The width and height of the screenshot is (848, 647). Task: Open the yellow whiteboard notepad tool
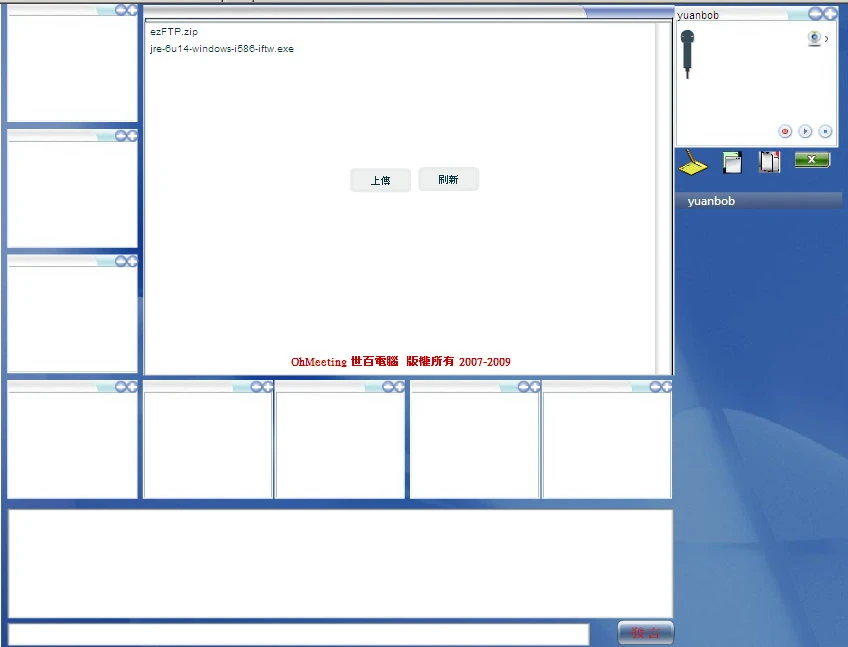[x=693, y=162]
